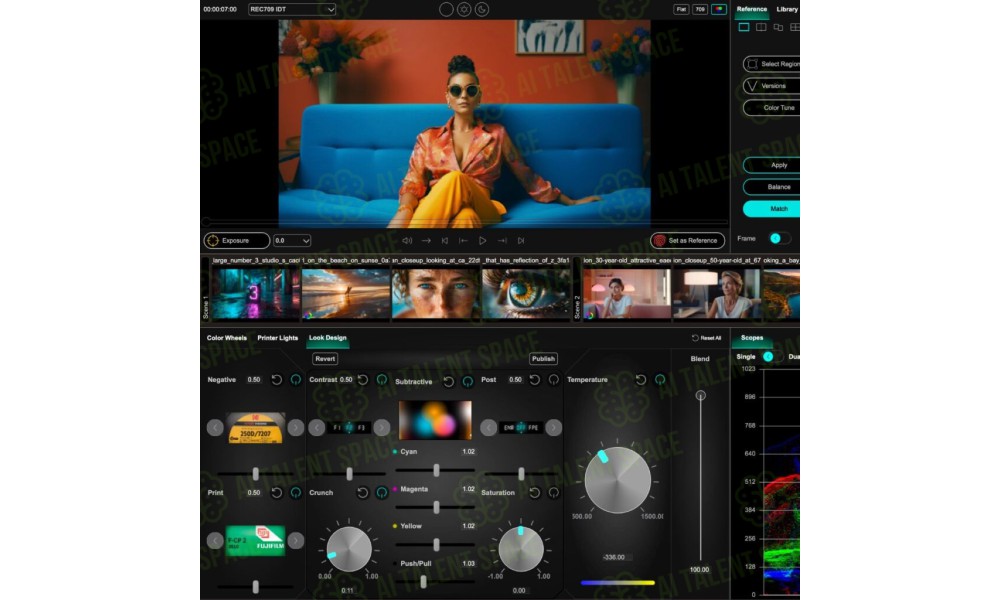The image size is (1000, 600).
Task: Switch to the Library tab
Action: [x=787, y=9]
